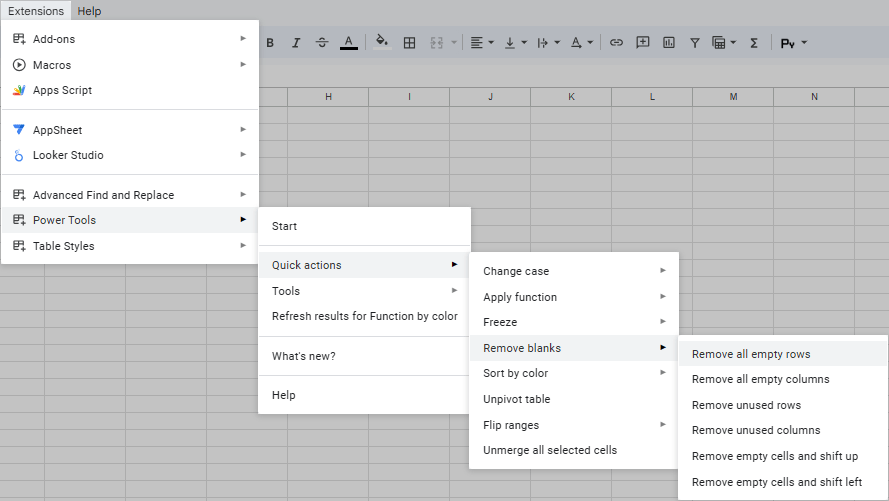
Task: Click the Apps Script logo icon
Action: [19, 90]
